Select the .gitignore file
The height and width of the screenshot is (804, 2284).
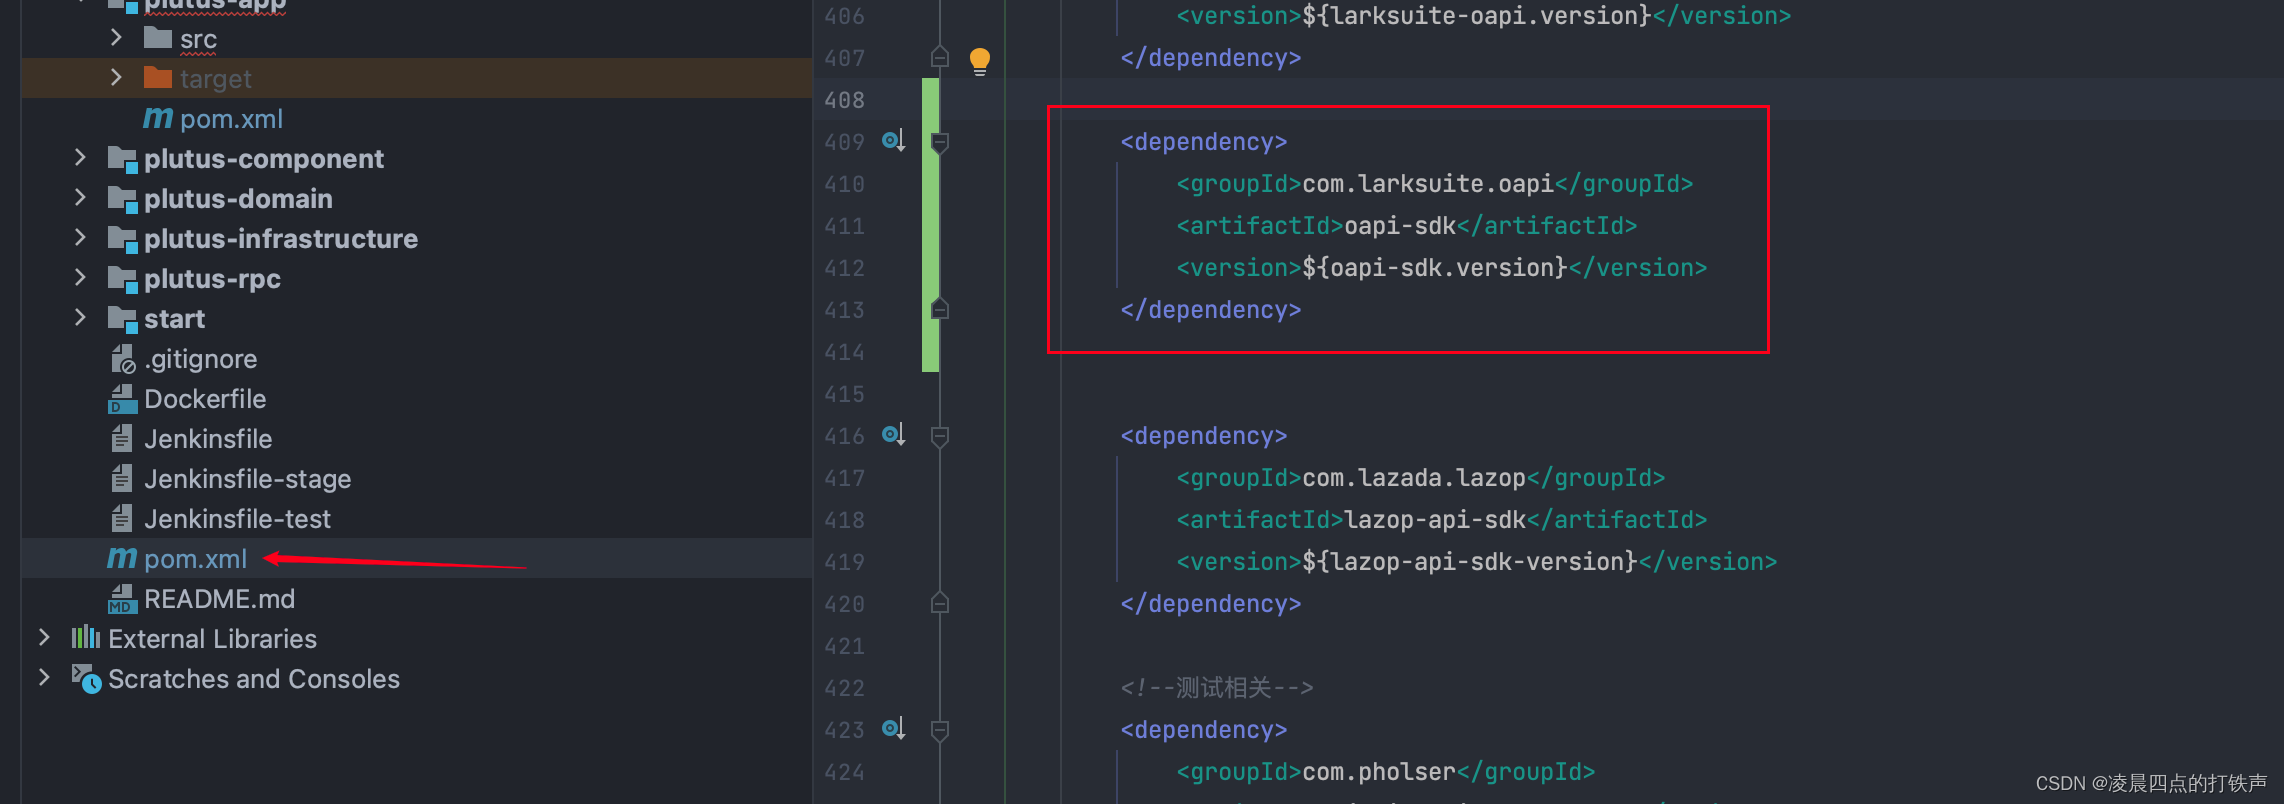(x=416, y=358)
